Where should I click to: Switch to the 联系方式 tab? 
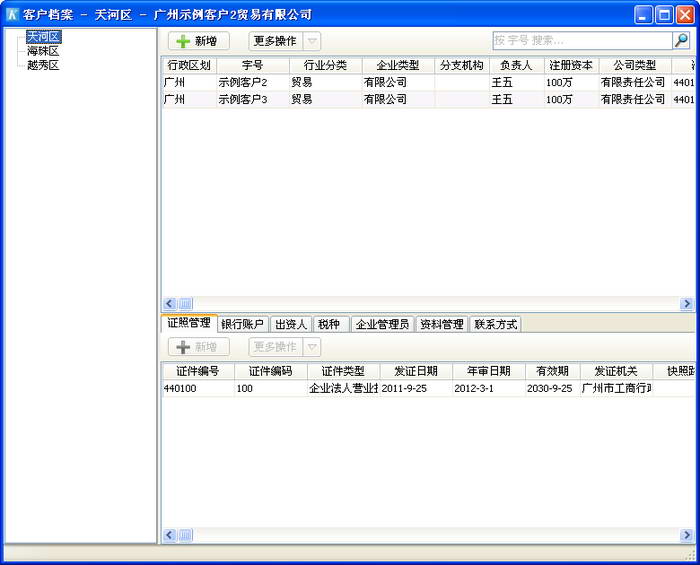click(x=496, y=324)
